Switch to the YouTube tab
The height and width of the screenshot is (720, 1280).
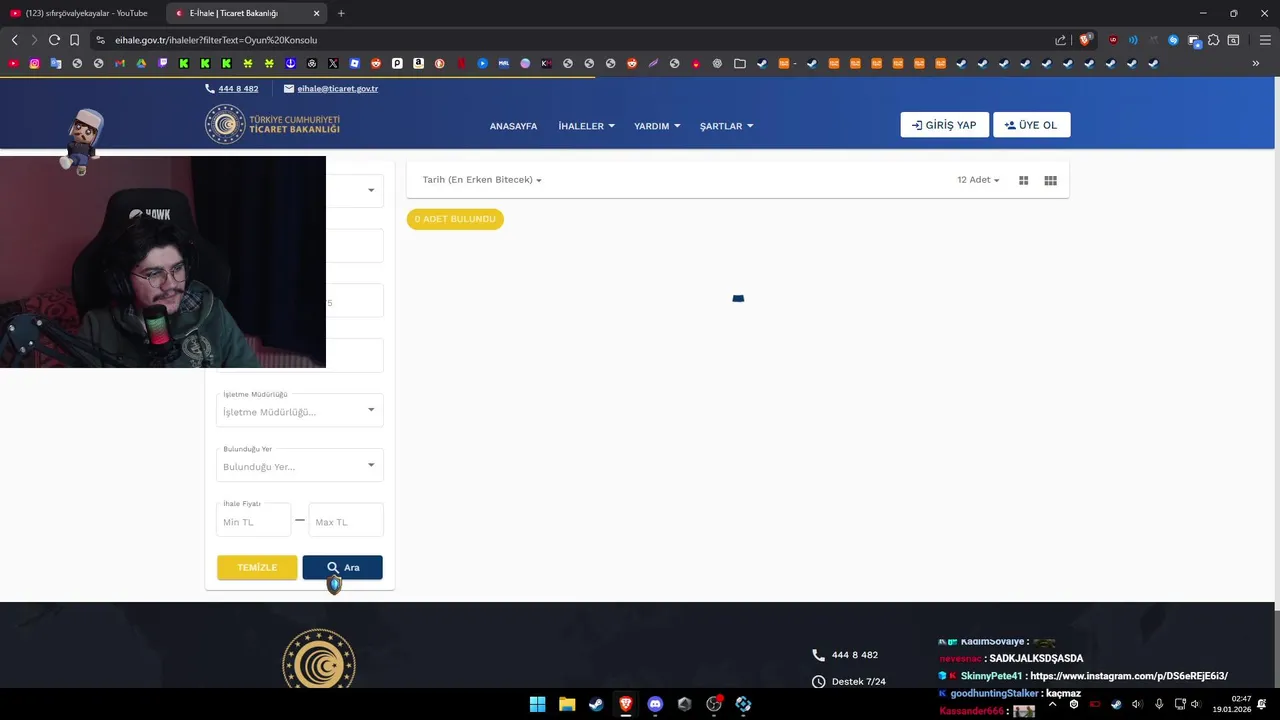click(x=80, y=13)
